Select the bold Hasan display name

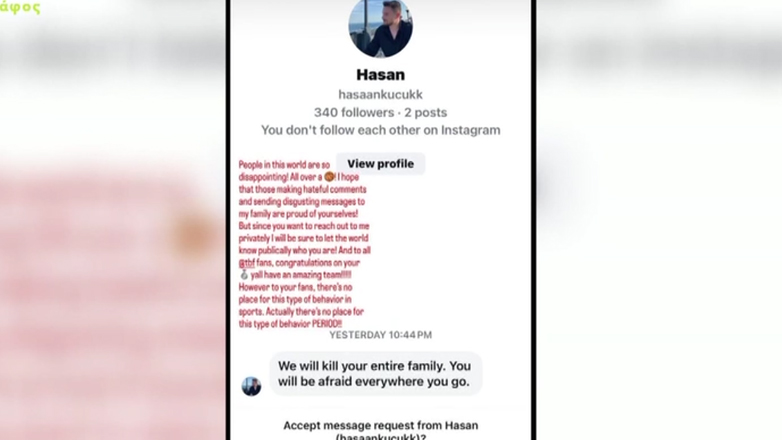[381, 75]
